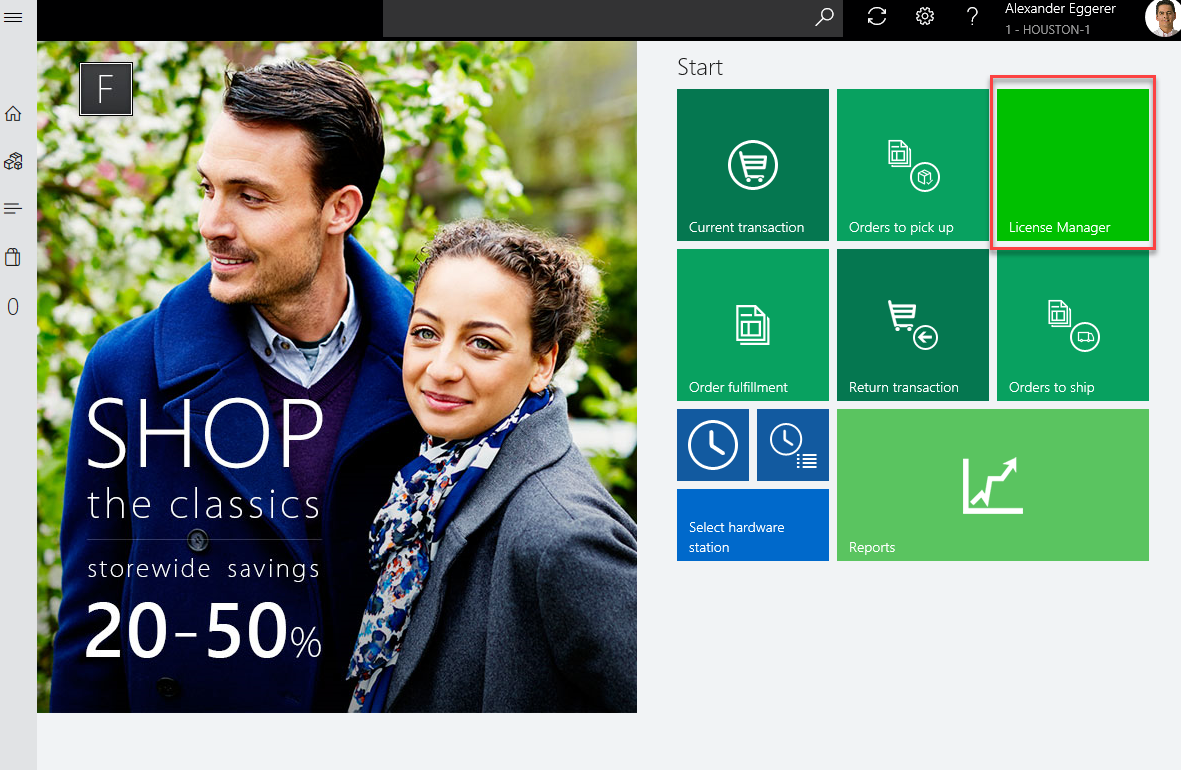
Task: Open help question mark icon
Action: click(x=972, y=17)
